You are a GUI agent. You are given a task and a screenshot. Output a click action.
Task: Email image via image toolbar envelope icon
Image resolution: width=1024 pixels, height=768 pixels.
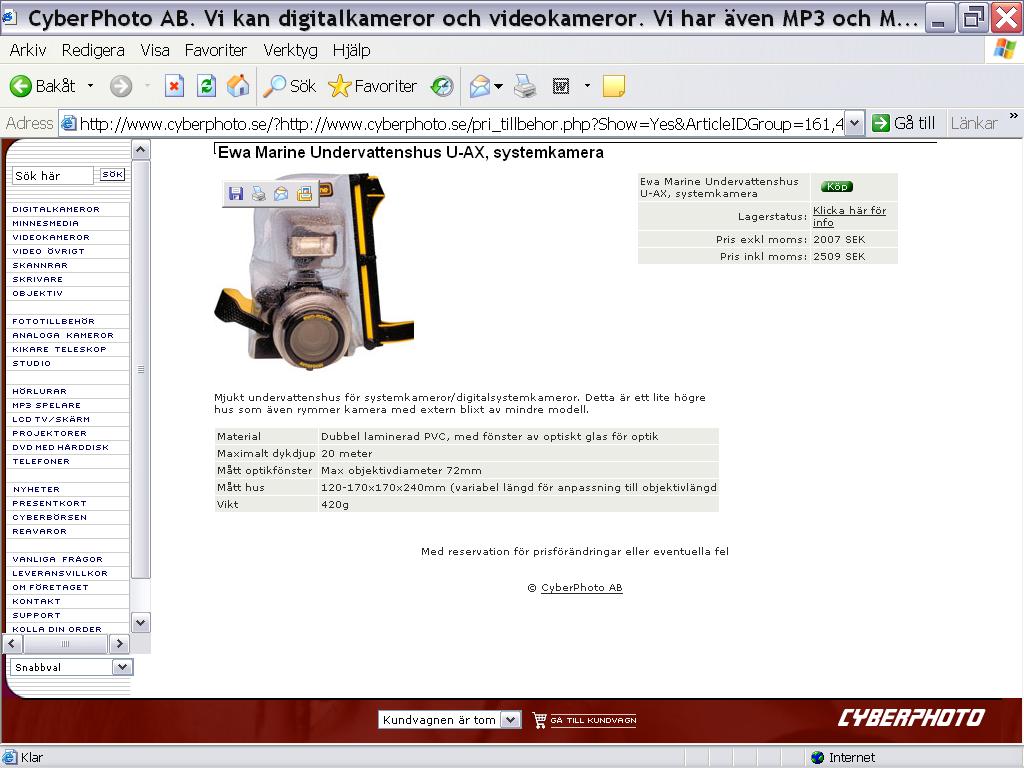[281, 193]
